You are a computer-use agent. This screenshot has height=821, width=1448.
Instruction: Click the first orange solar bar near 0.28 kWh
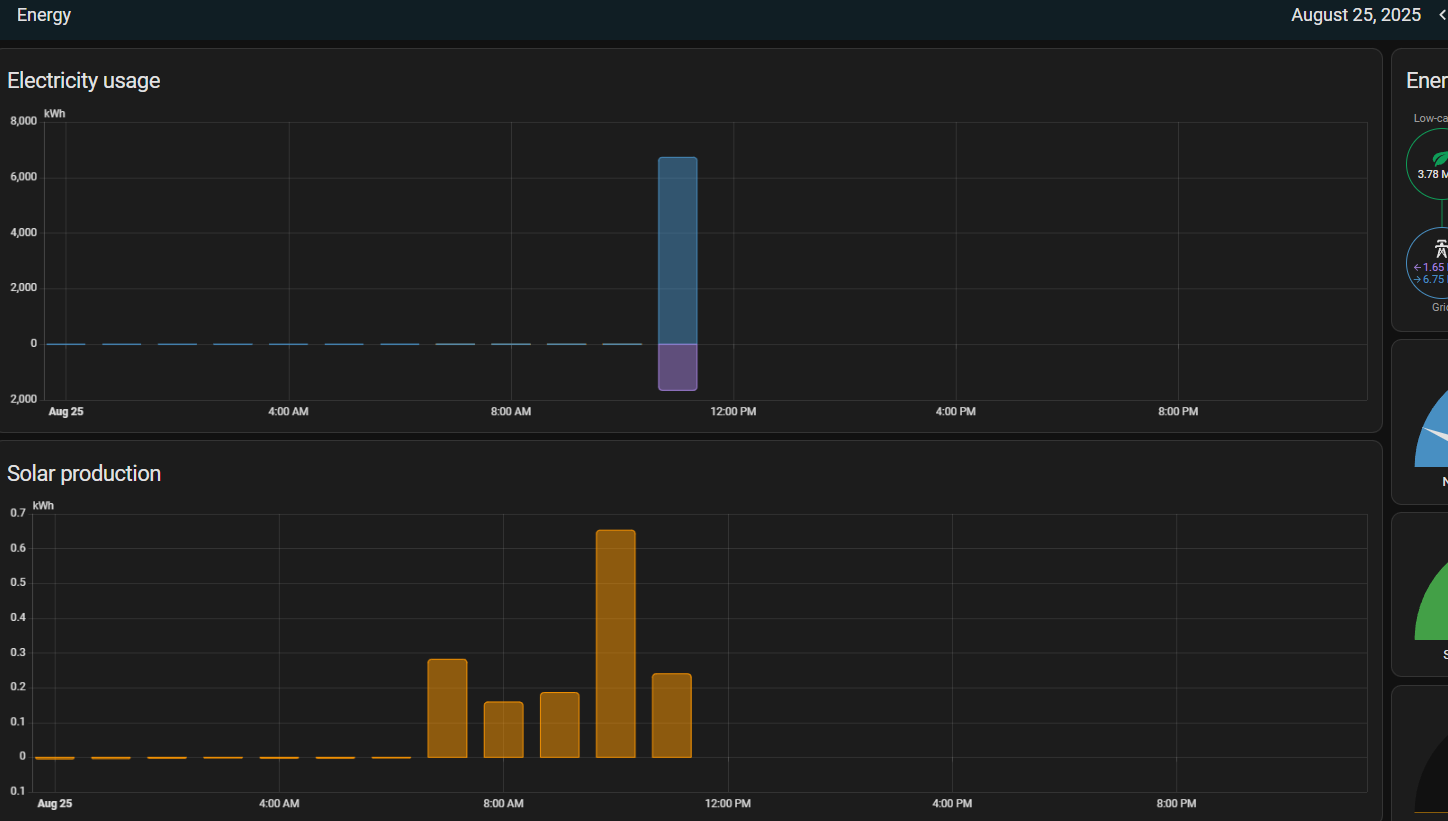[447, 708]
